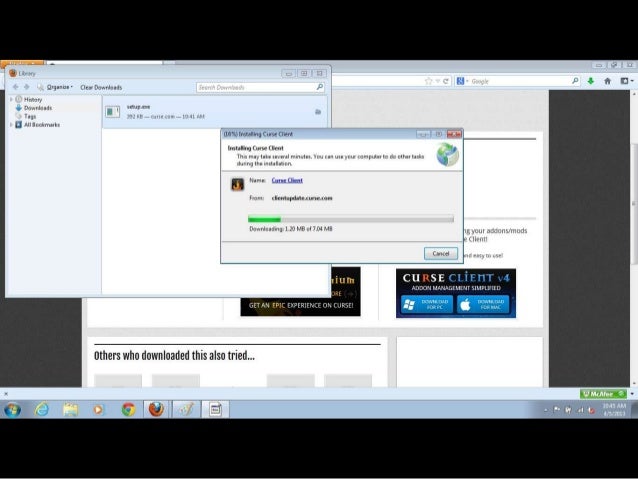Clear Downloads in the Library window
Image resolution: width=638 pixels, height=479 pixels.
pos(101,87)
